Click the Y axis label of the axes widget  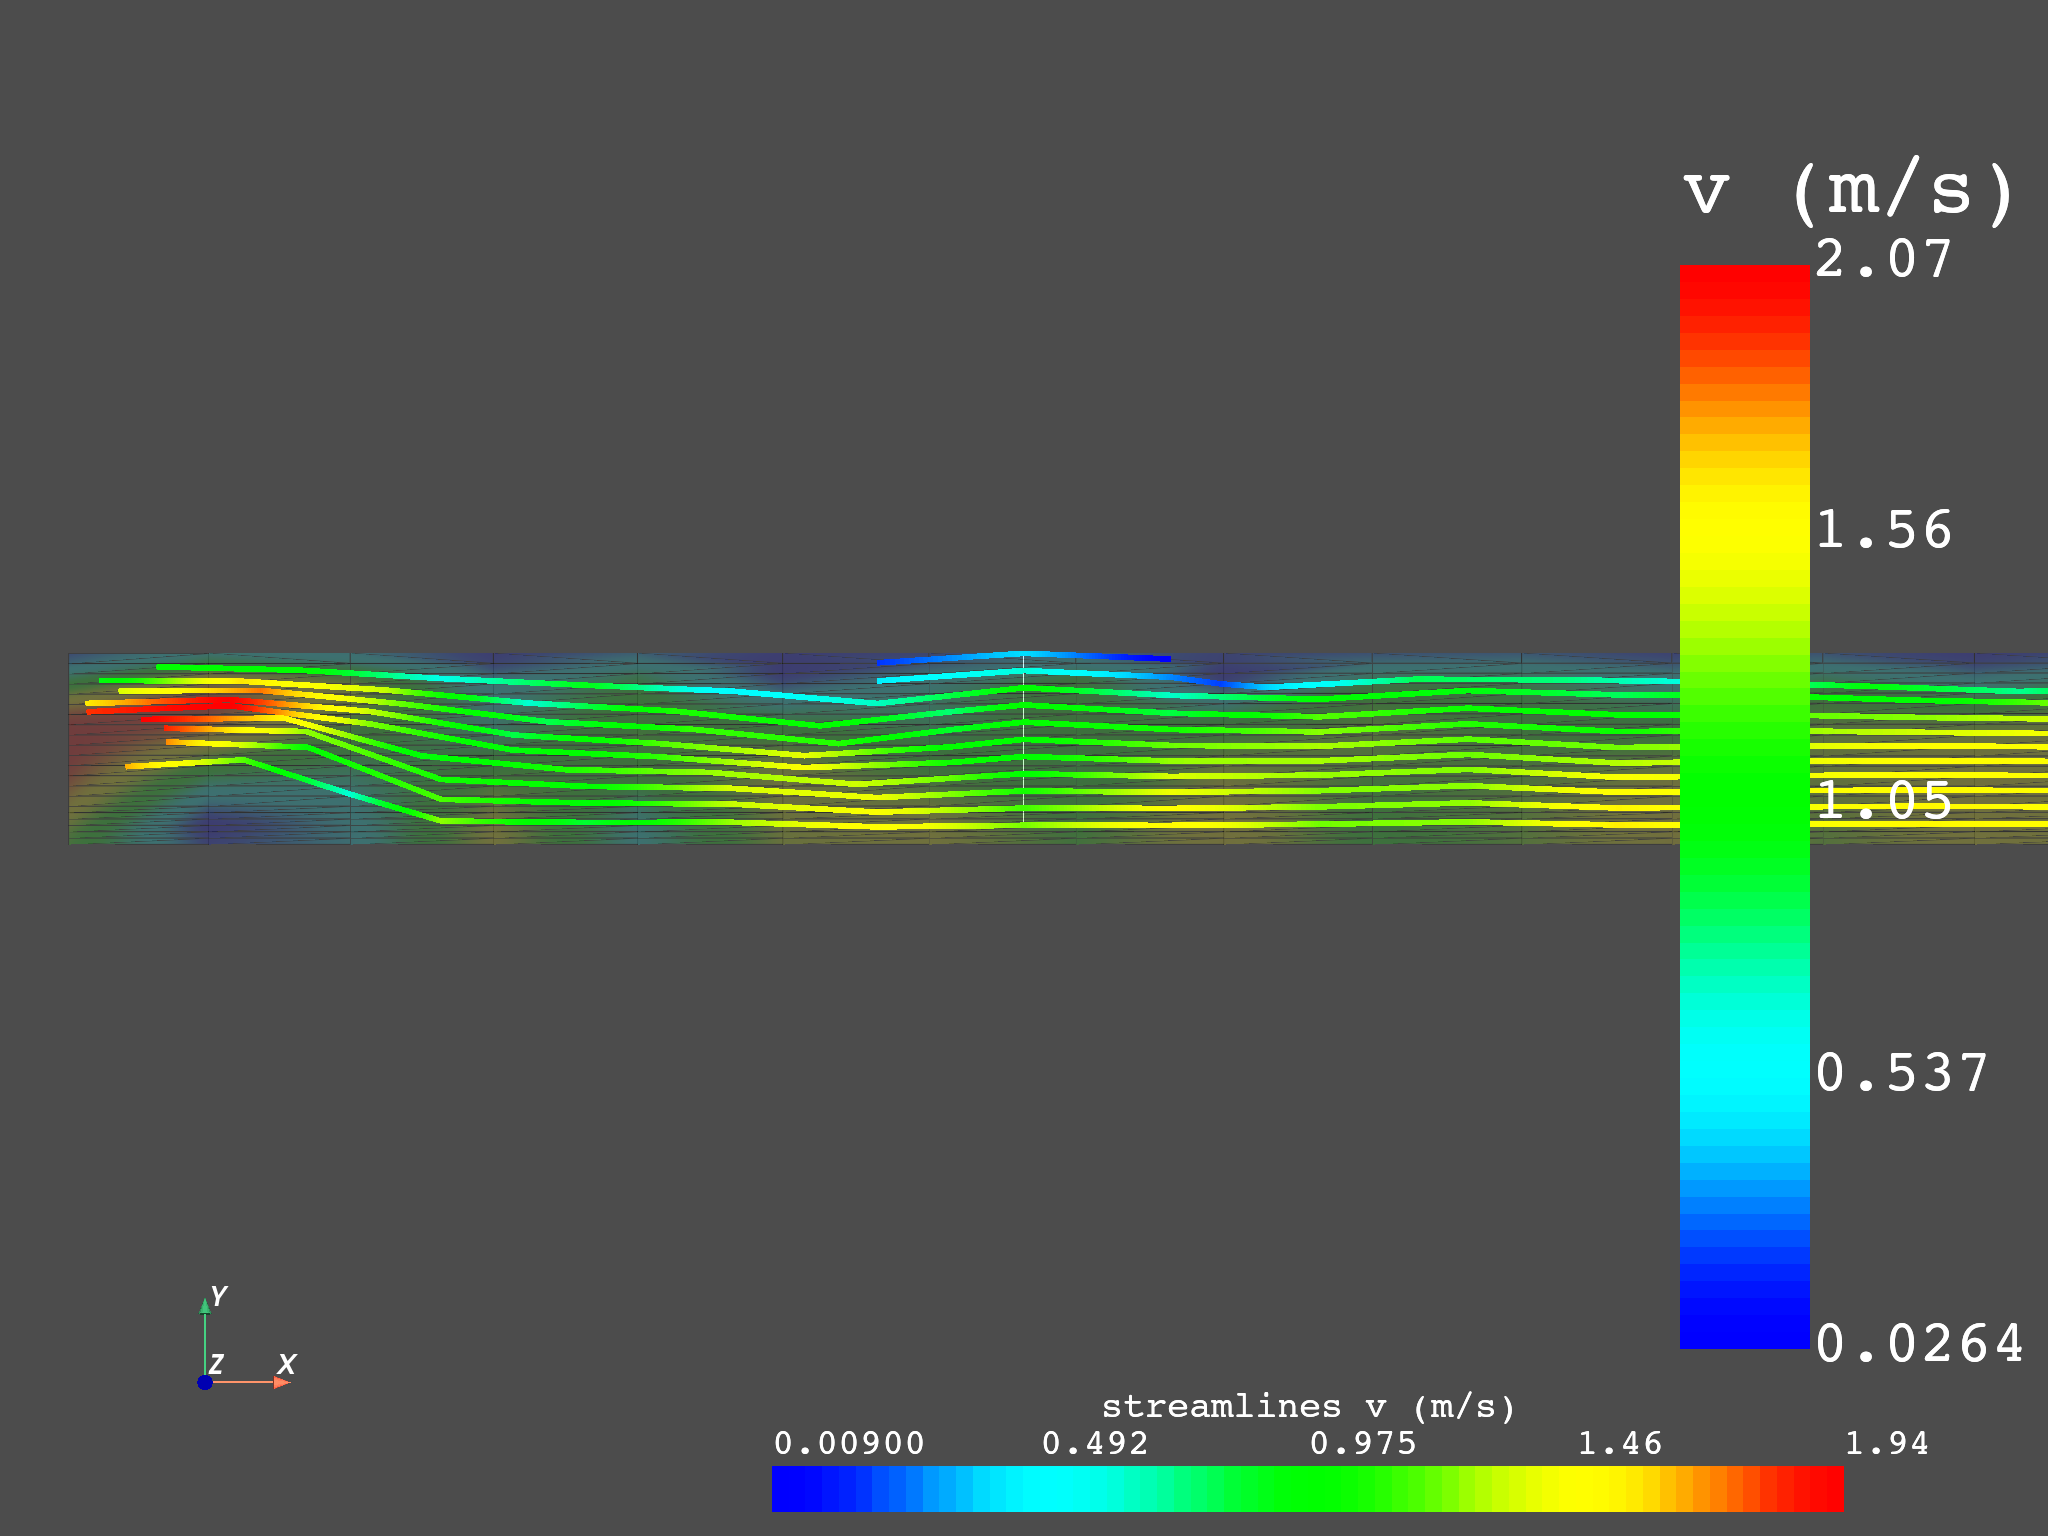pyautogui.click(x=219, y=1296)
